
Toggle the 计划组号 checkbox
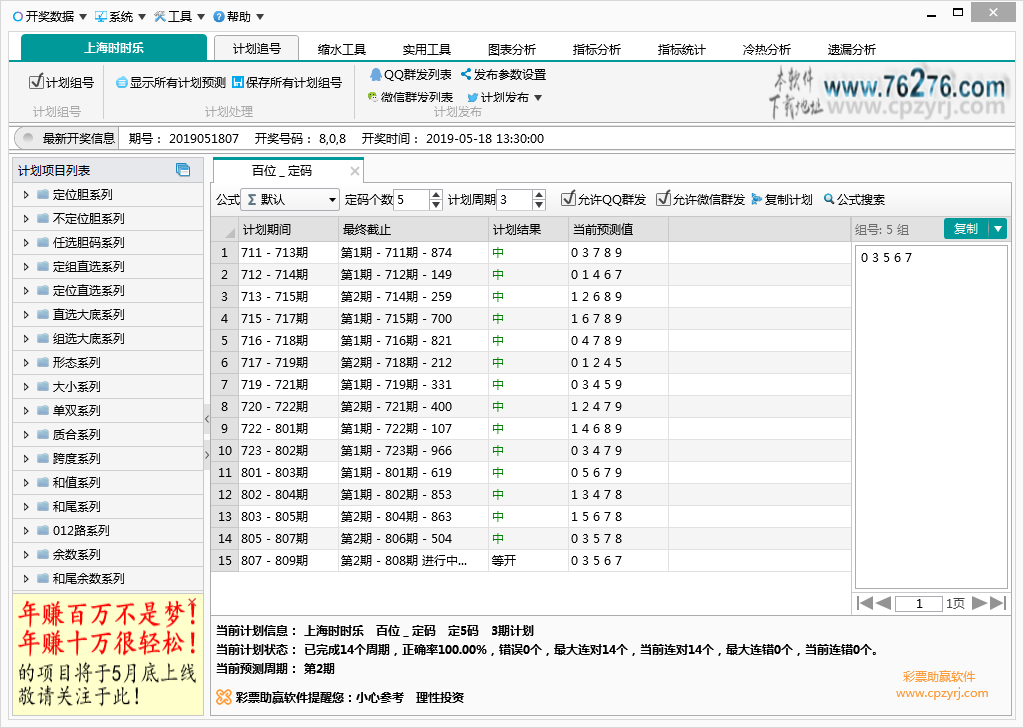click(37, 82)
